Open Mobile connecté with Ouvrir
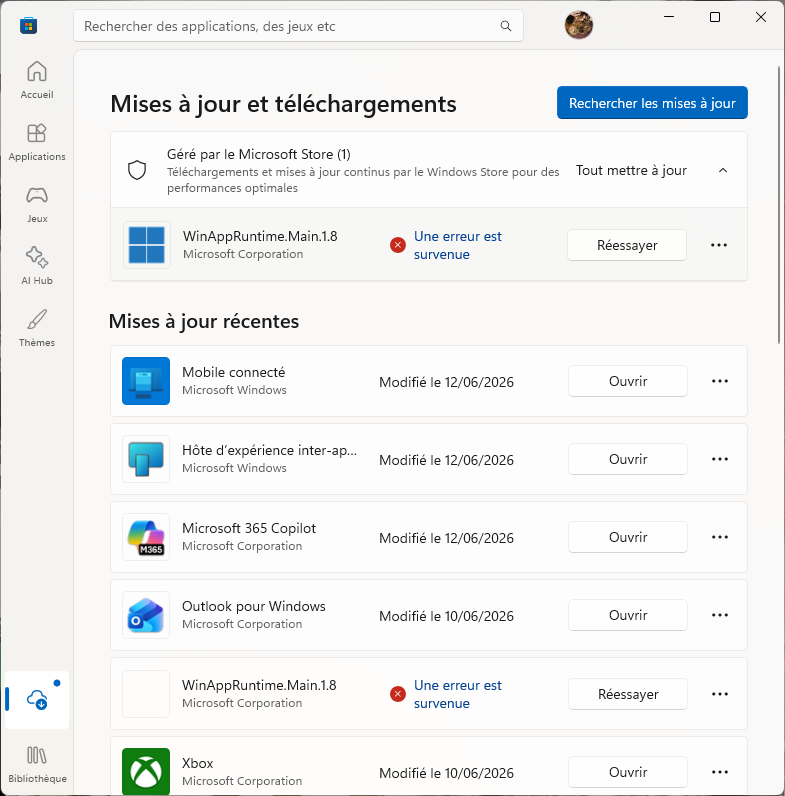Viewport: 785px width, 796px height. (628, 381)
